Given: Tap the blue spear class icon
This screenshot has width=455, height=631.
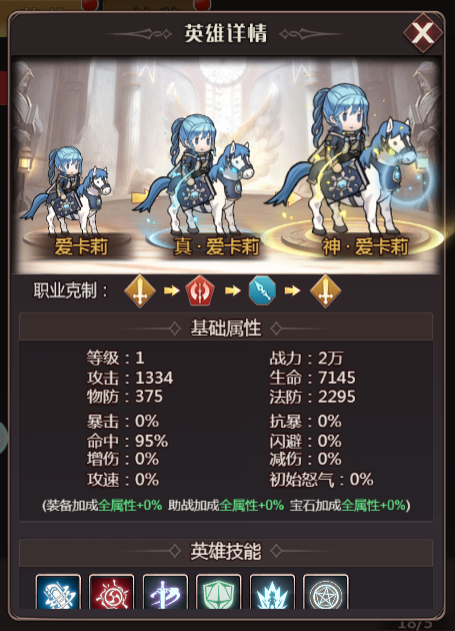Looking at the screenshot, I should coord(262,291).
